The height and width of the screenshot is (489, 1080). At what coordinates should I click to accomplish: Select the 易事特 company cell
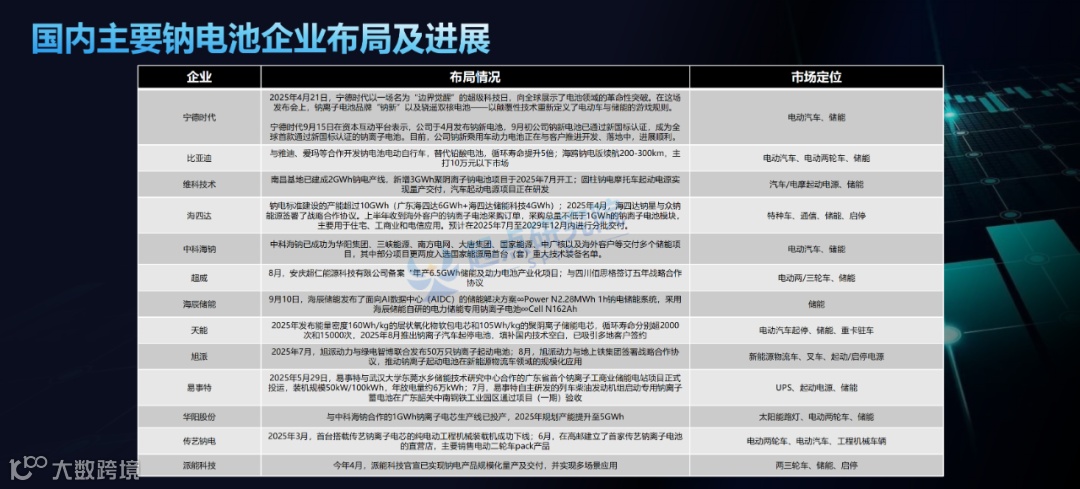pyautogui.click(x=199, y=388)
